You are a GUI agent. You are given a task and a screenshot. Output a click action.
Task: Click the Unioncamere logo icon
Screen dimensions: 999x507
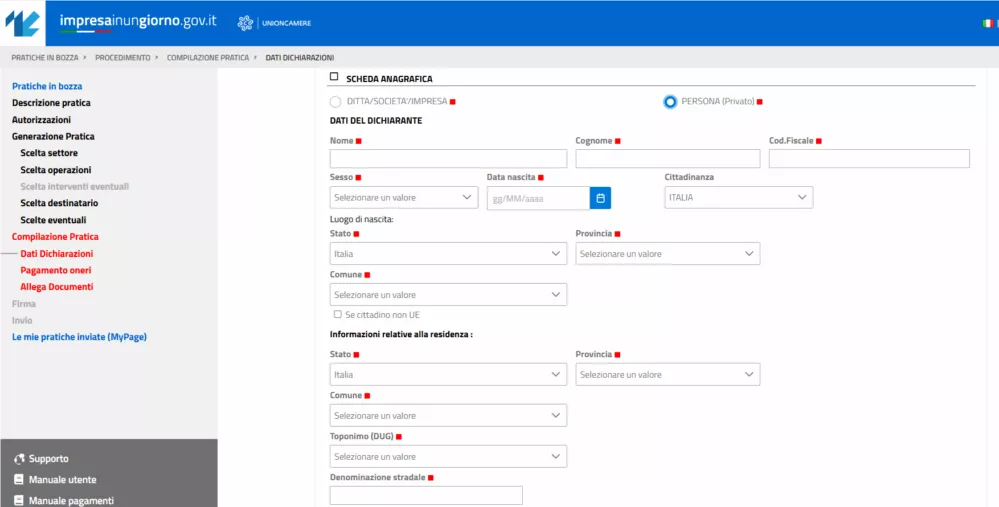click(x=245, y=23)
